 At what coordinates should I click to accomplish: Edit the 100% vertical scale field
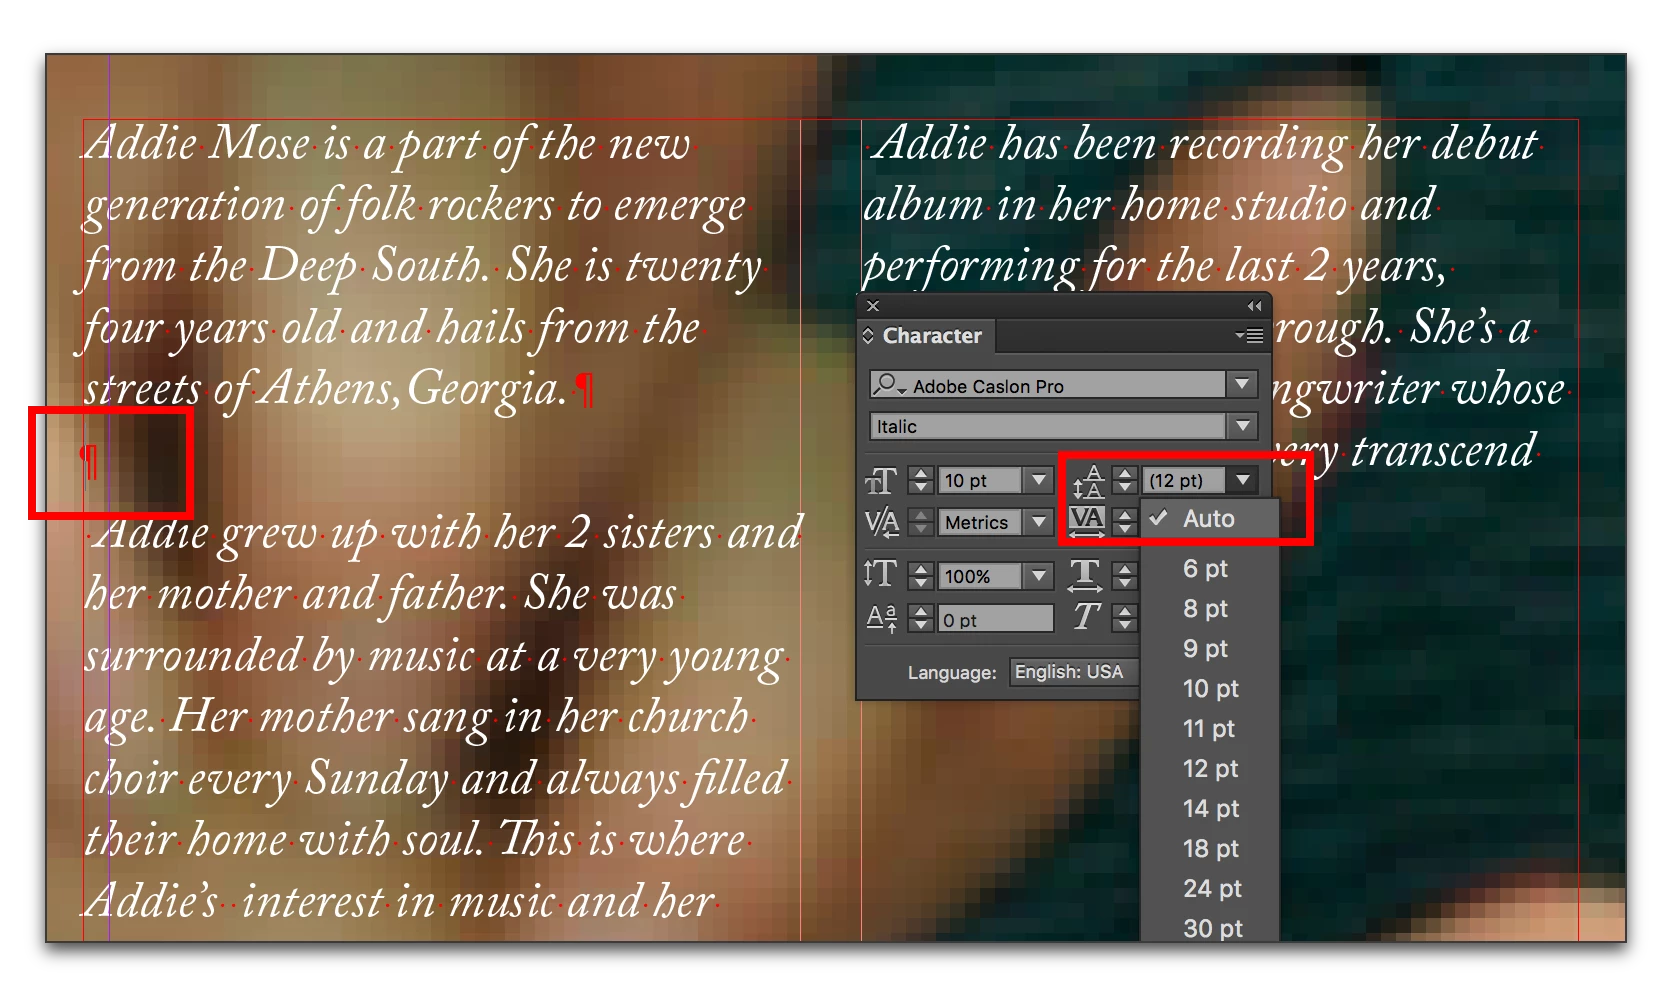click(x=980, y=576)
